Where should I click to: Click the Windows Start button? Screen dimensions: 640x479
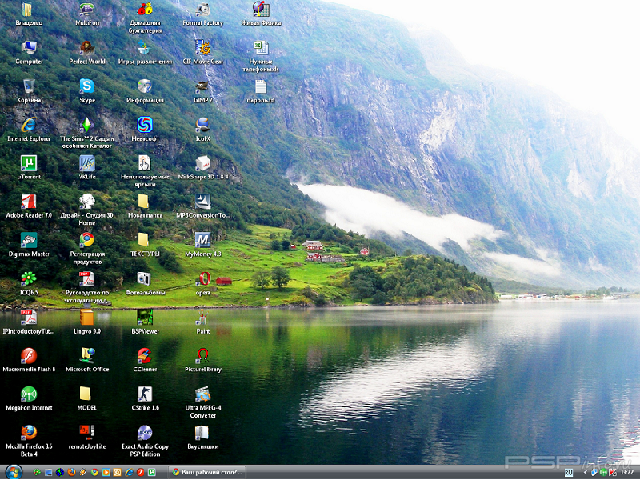coord(13,471)
